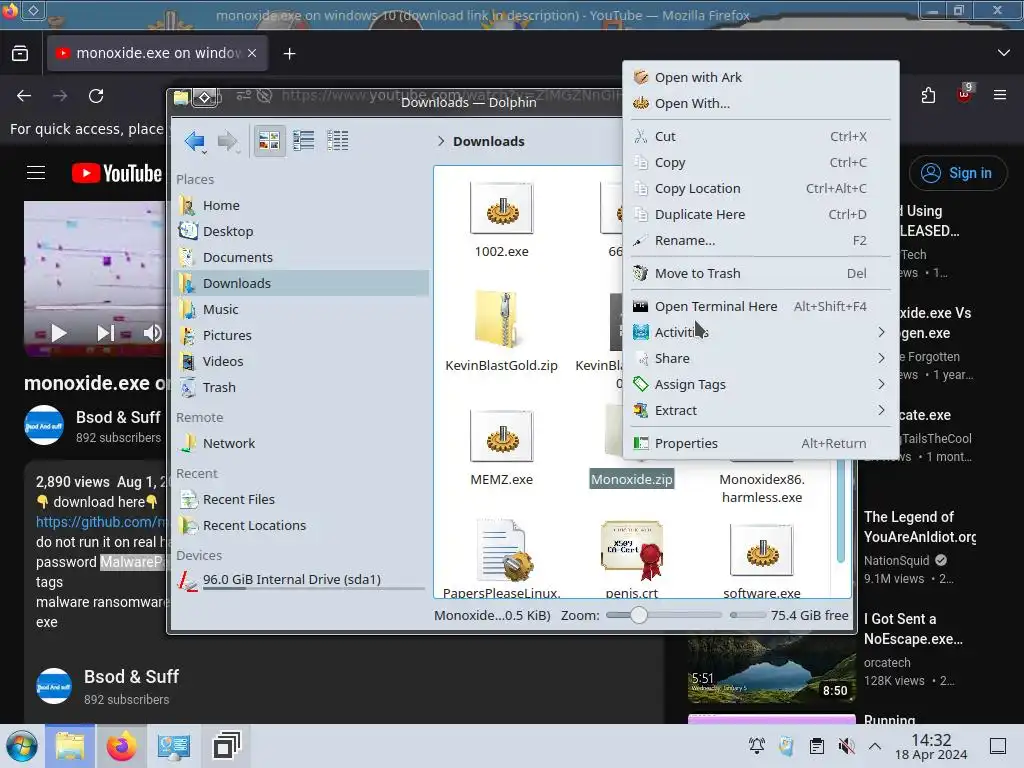Select Open Terminal Here in context menu

(761, 306)
